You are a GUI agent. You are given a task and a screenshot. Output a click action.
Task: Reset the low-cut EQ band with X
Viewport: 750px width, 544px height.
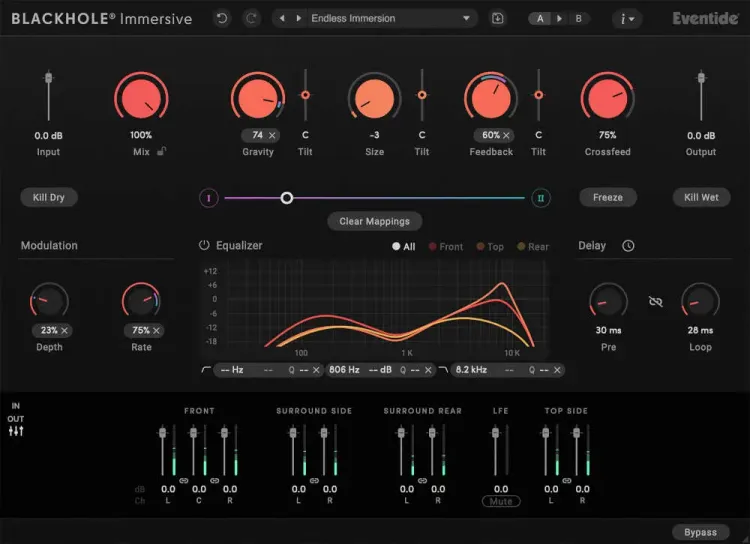tap(316, 370)
